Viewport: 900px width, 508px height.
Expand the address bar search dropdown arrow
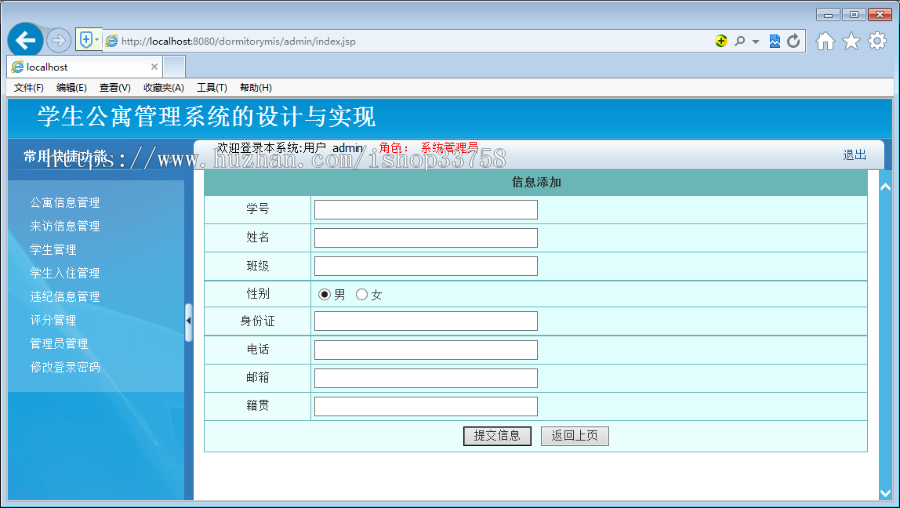pos(755,41)
